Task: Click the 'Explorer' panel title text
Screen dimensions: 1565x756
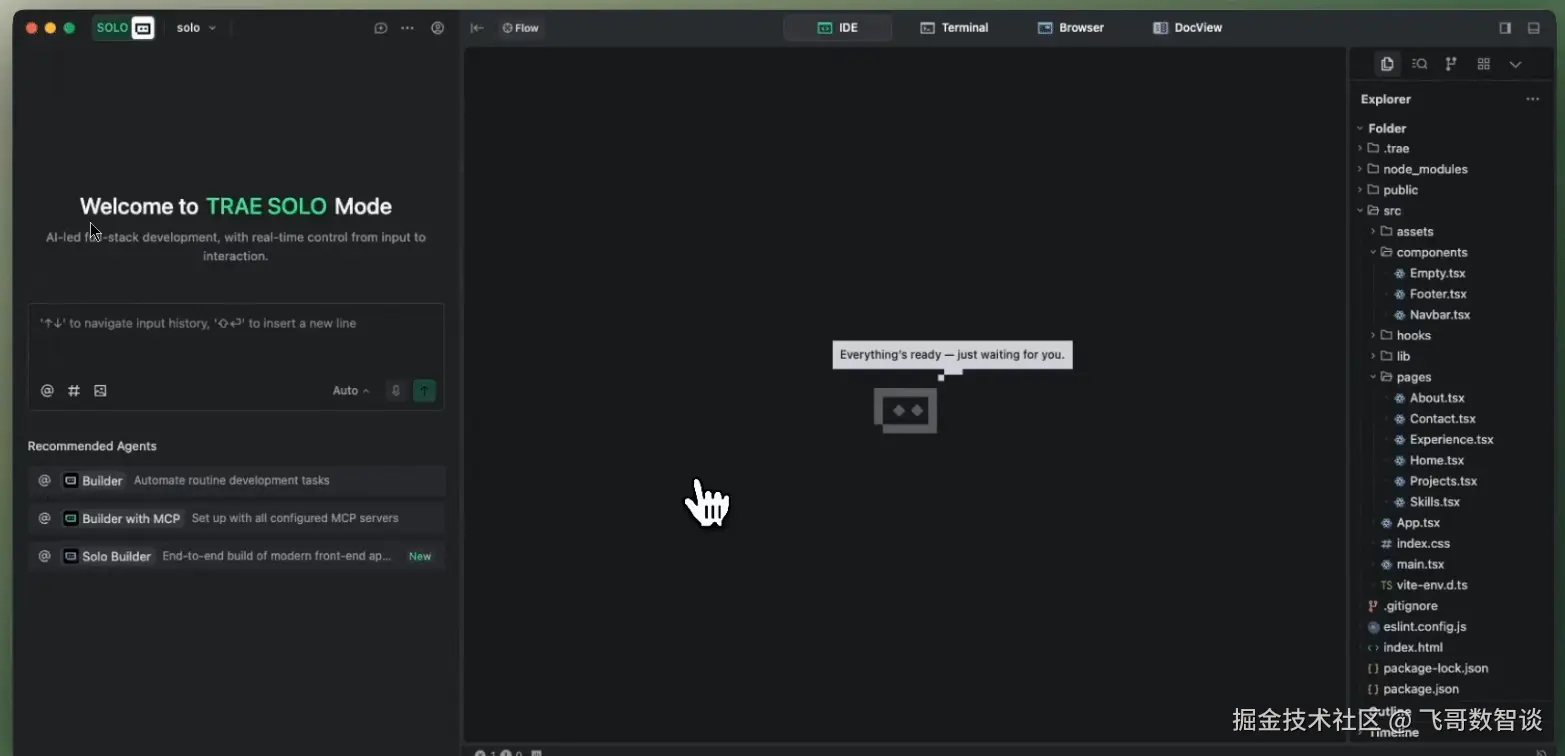Action: 1386,99
